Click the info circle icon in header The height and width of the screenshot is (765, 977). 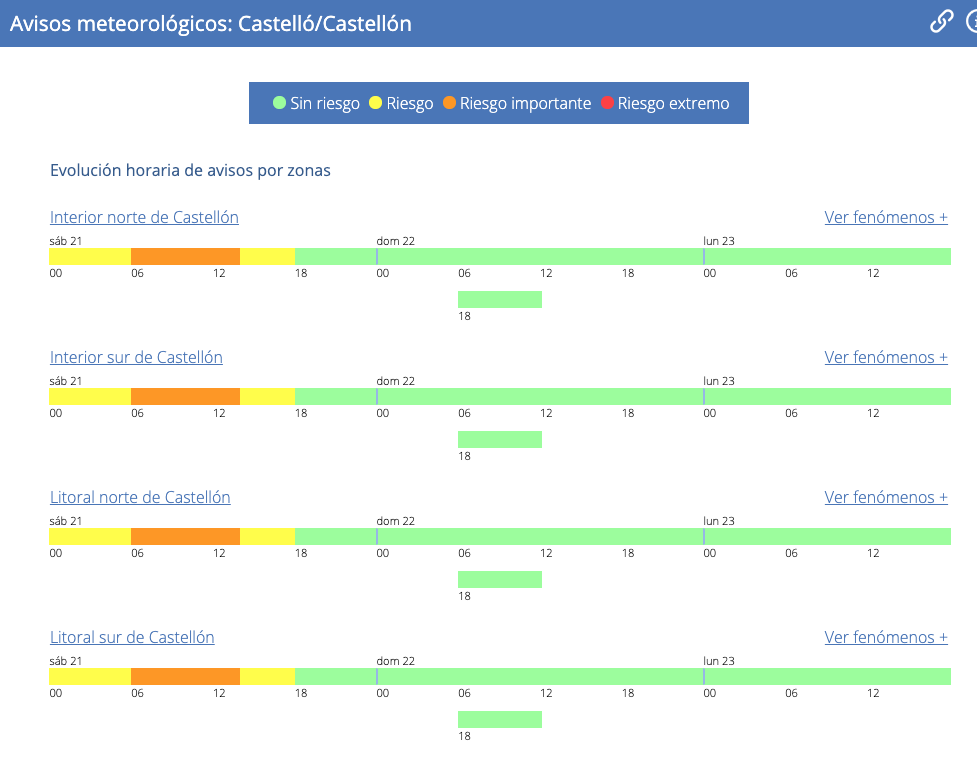(971, 22)
